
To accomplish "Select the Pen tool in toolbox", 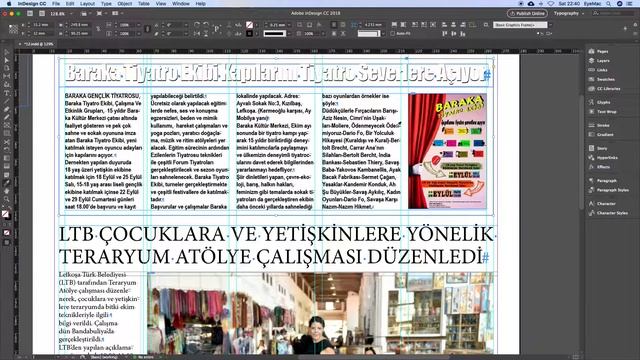I will (7, 109).
